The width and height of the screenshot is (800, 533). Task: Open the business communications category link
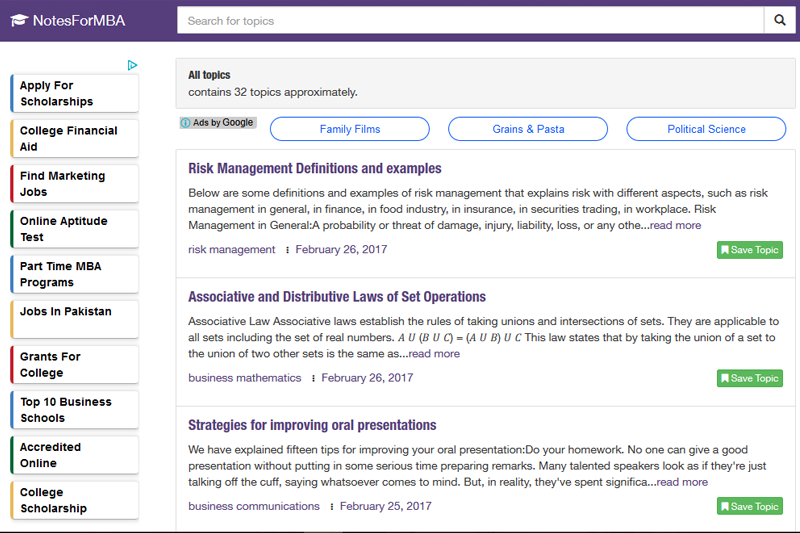point(254,506)
